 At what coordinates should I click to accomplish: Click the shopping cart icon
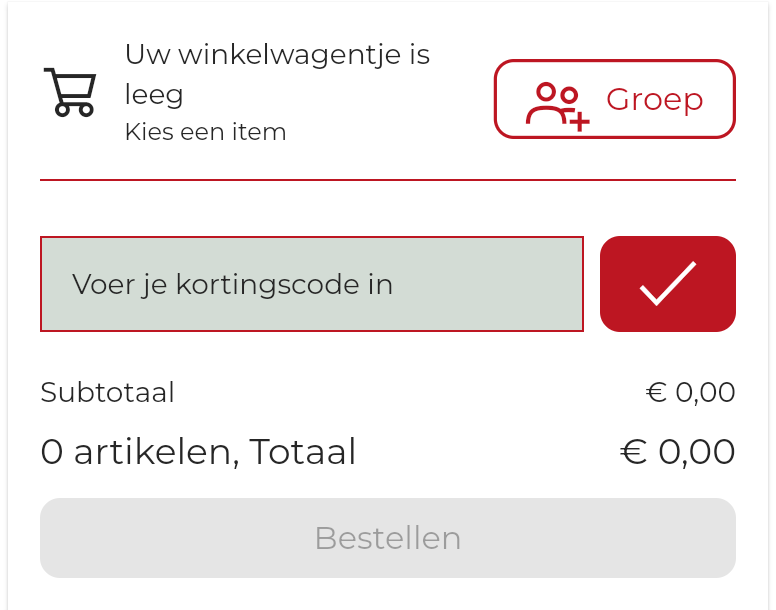tap(70, 92)
